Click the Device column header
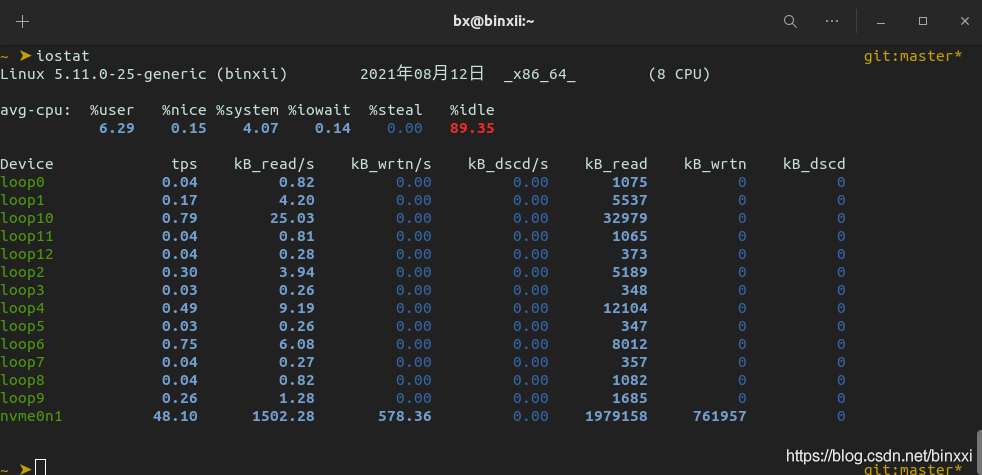Image resolution: width=982 pixels, height=475 pixels. pyautogui.click(x=27, y=164)
